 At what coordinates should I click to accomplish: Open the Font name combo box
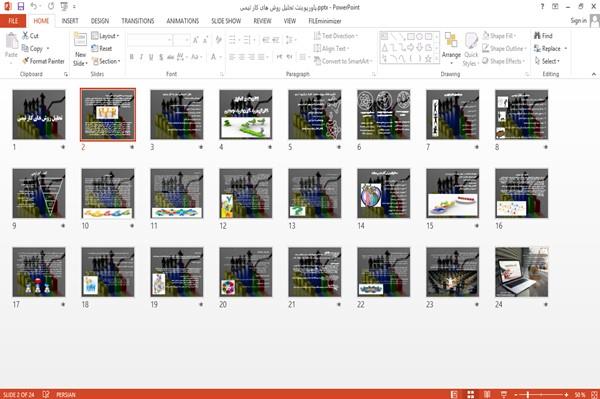point(150,40)
